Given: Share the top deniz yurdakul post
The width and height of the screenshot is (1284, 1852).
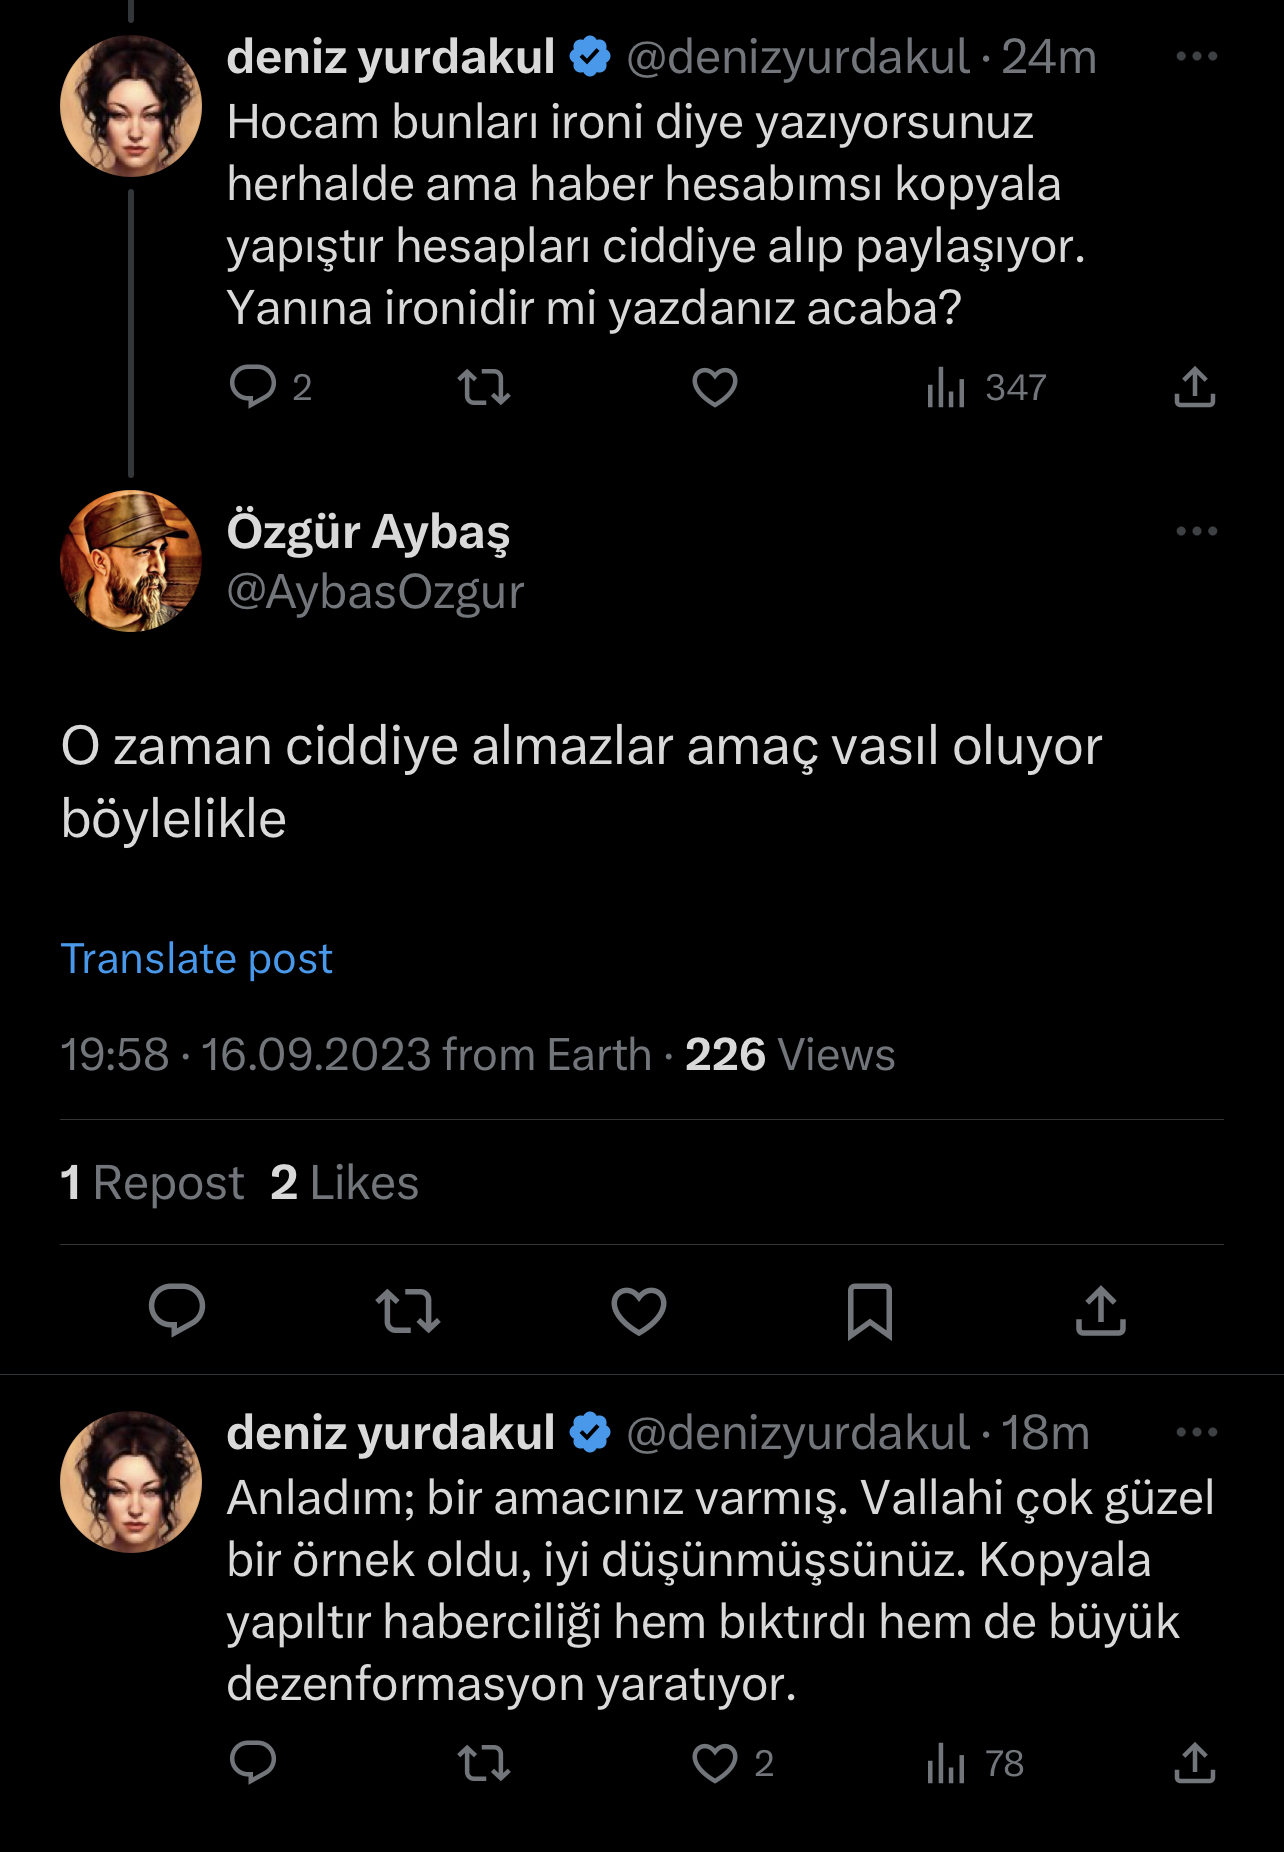Looking at the screenshot, I should pos(1194,387).
